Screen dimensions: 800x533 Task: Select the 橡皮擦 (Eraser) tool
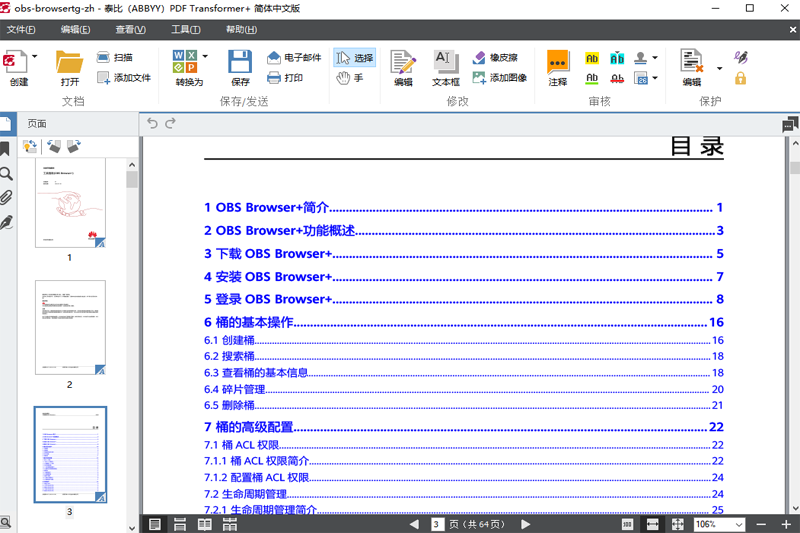[x=496, y=57]
